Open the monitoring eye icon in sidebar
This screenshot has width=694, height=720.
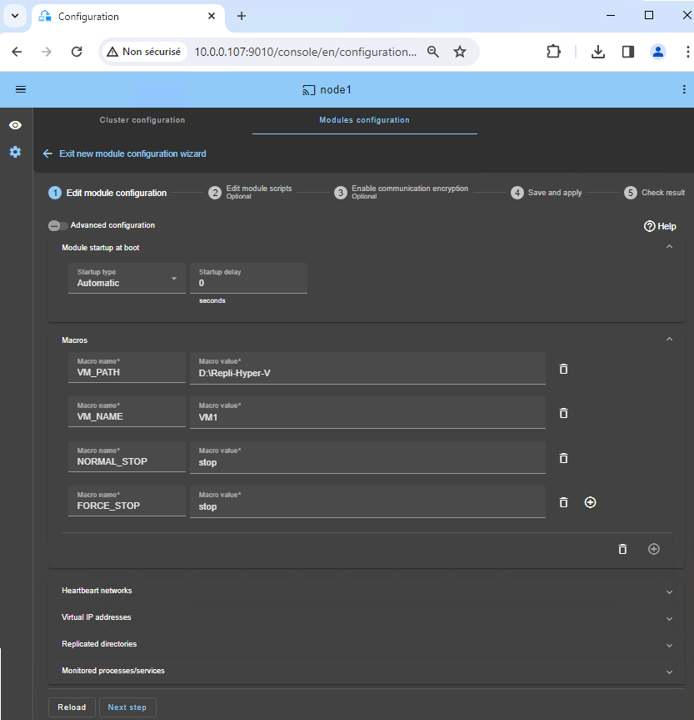[x=15, y=125]
